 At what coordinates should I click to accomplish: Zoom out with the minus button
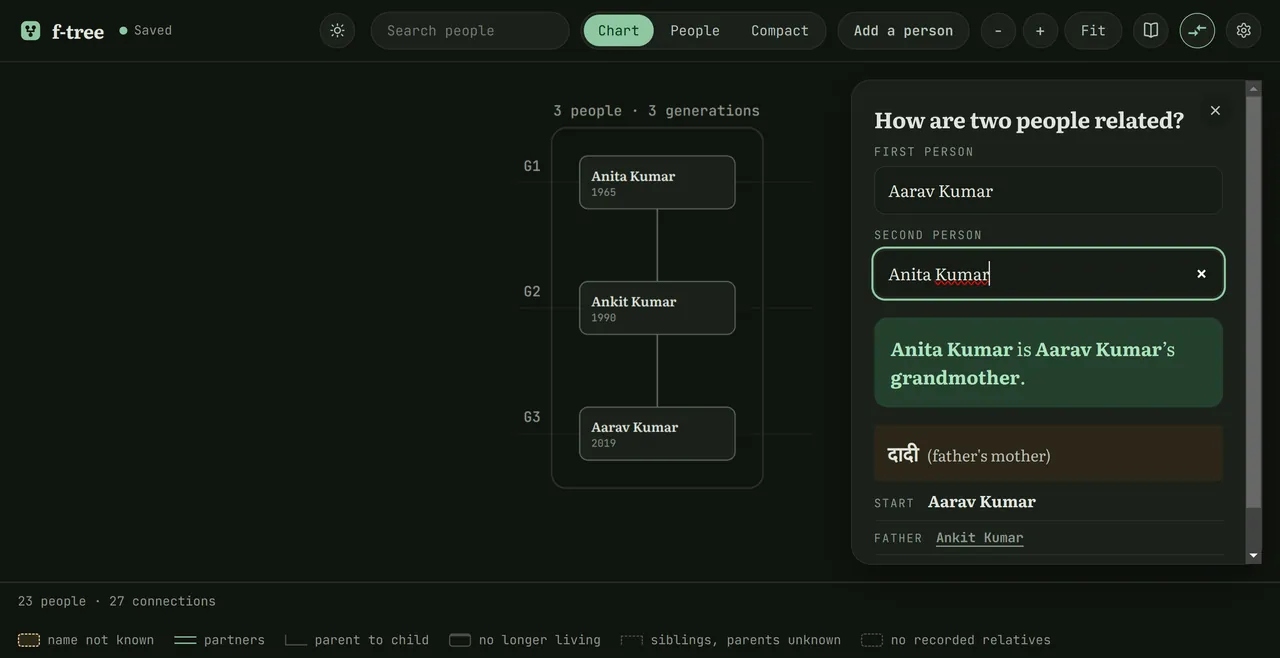pyautogui.click(x=998, y=30)
